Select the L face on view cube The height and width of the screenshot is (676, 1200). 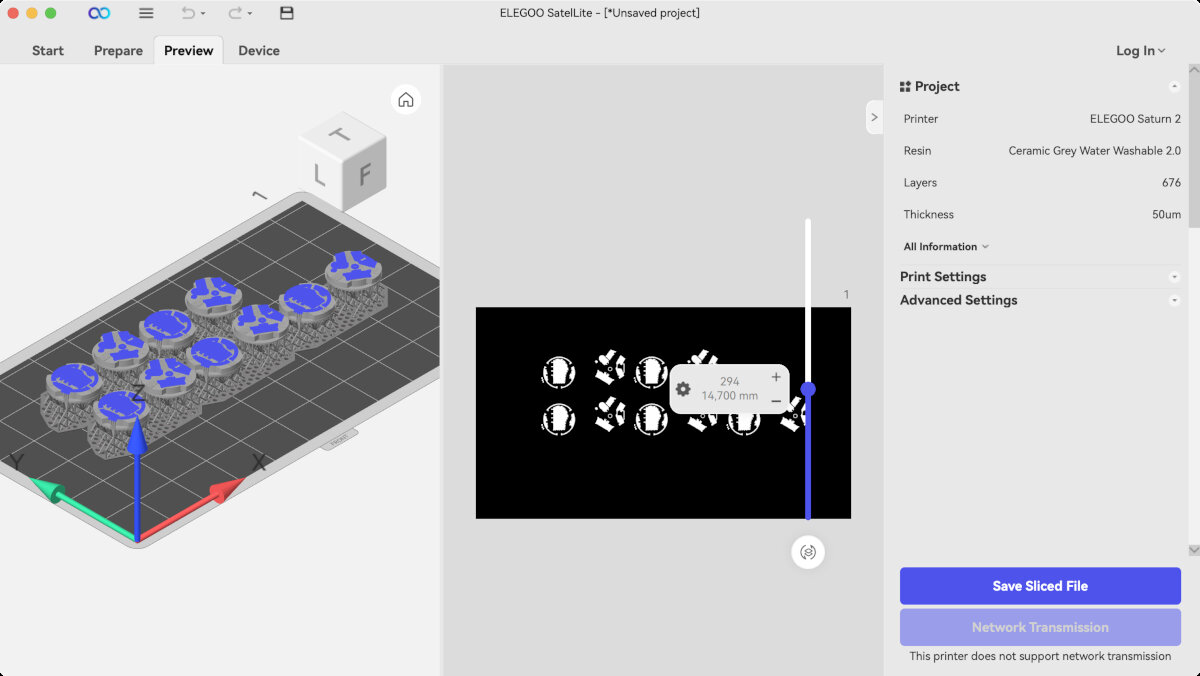click(320, 175)
